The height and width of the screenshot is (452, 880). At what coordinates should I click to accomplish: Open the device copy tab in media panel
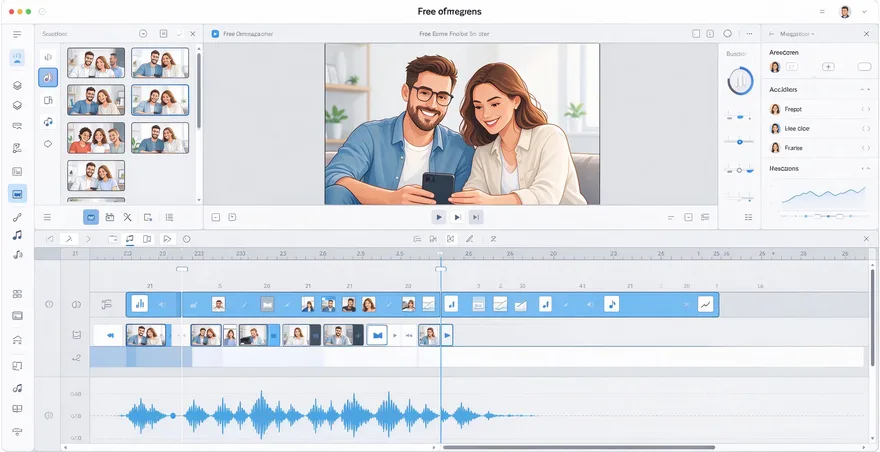[48, 100]
